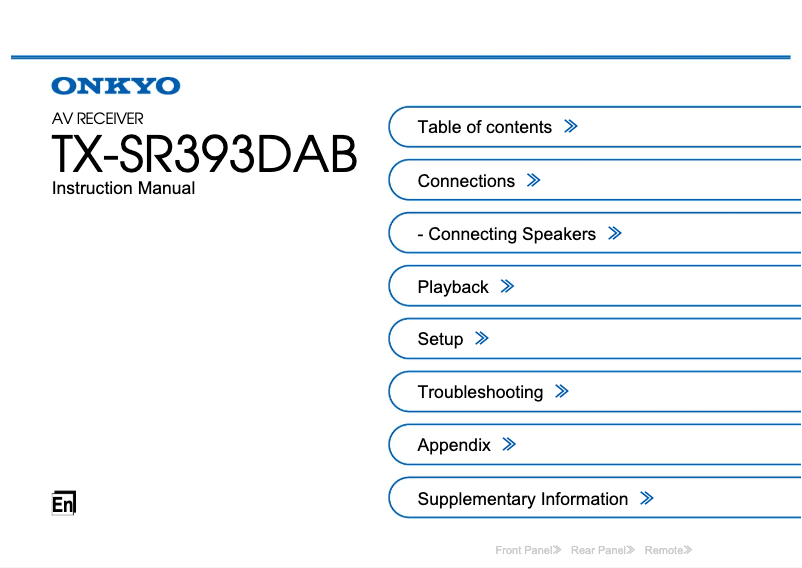Click the double chevron after Connecting Speakers
This screenshot has width=802, height=568.
[614, 234]
